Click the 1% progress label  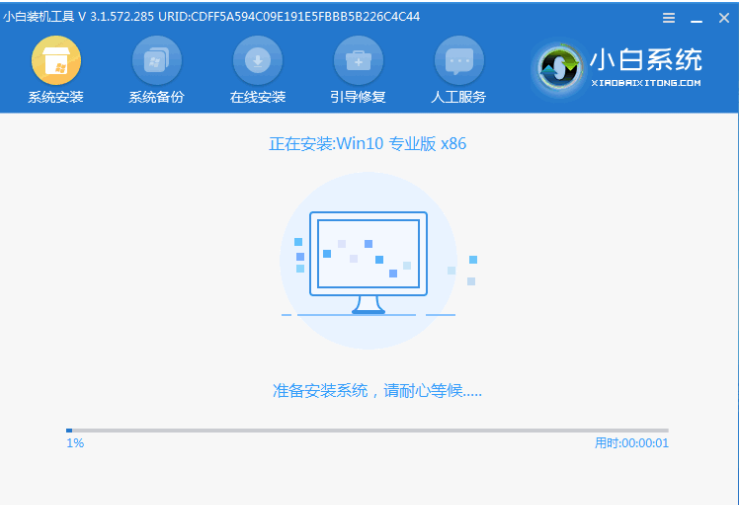coord(75,443)
